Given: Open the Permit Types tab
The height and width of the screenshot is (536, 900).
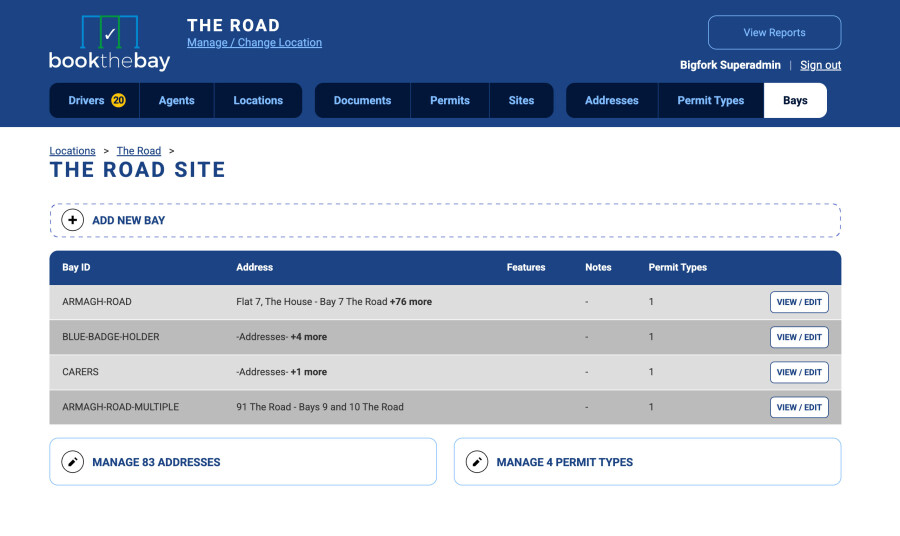Looking at the screenshot, I should point(711,100).
